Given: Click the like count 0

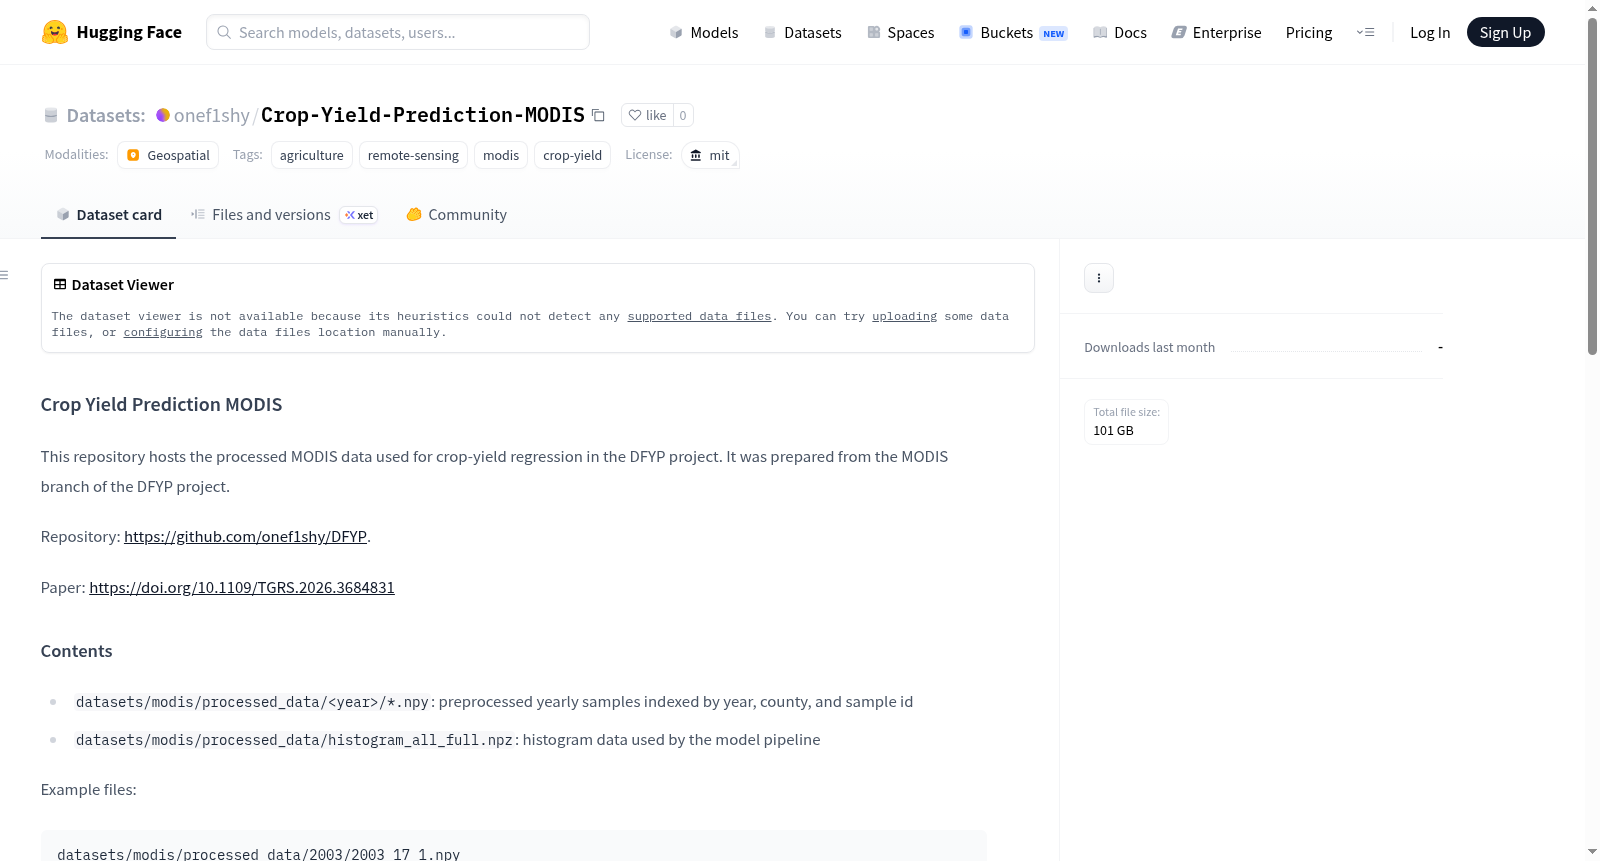Looking at the screenshot, I should click(x=683, y=115).
